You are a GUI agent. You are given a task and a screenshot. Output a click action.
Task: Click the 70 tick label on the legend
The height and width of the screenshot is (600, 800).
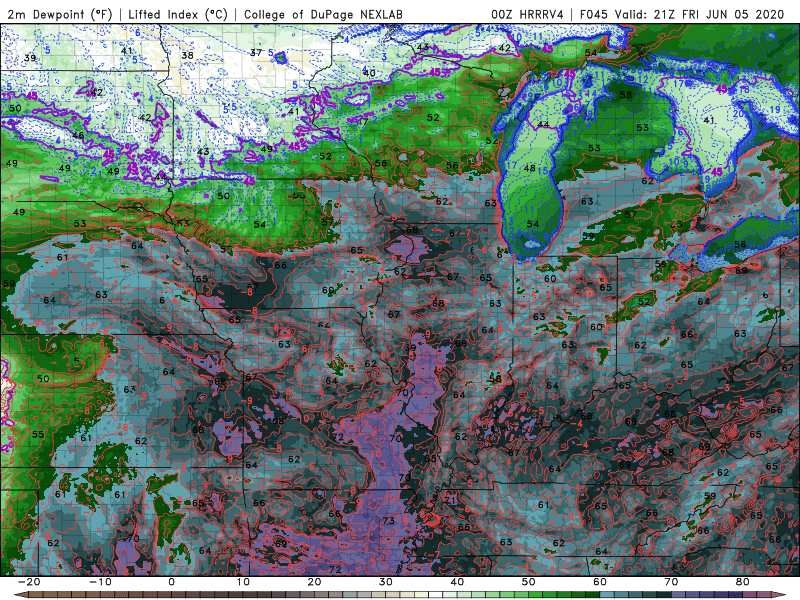pyautogui.click(x=671, y=582)
